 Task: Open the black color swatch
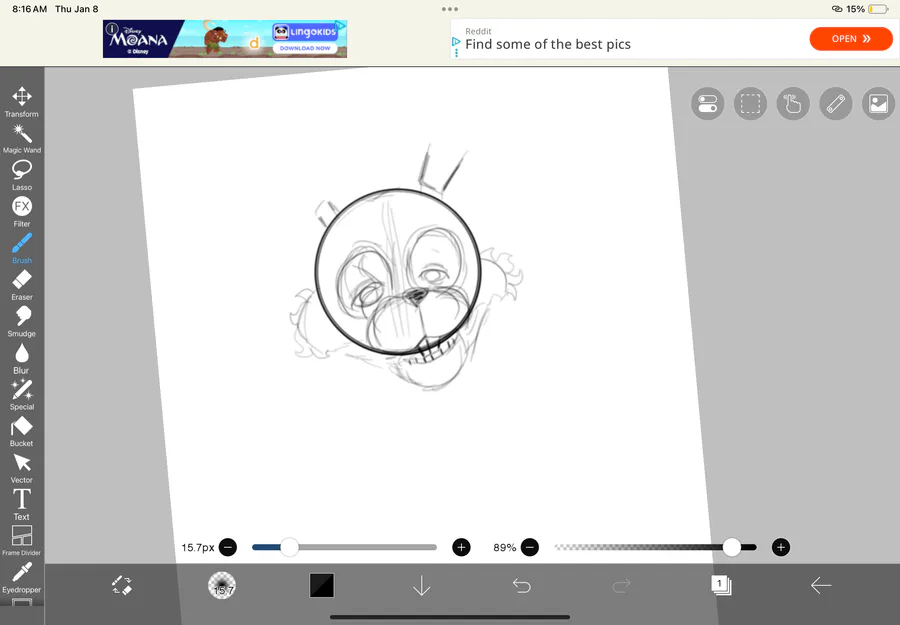[322, 585]
